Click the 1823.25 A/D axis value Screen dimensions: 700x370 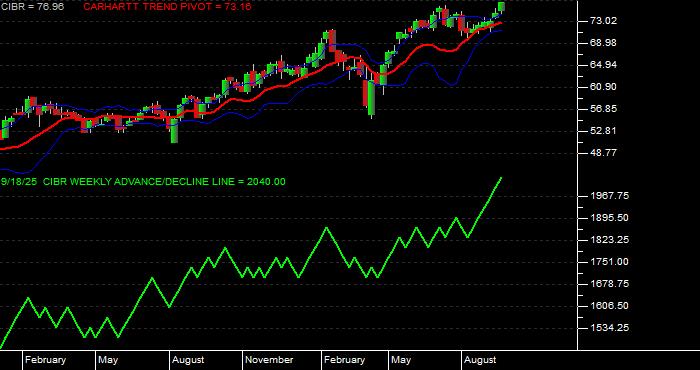pyautogui.click(x=609, y=240)
